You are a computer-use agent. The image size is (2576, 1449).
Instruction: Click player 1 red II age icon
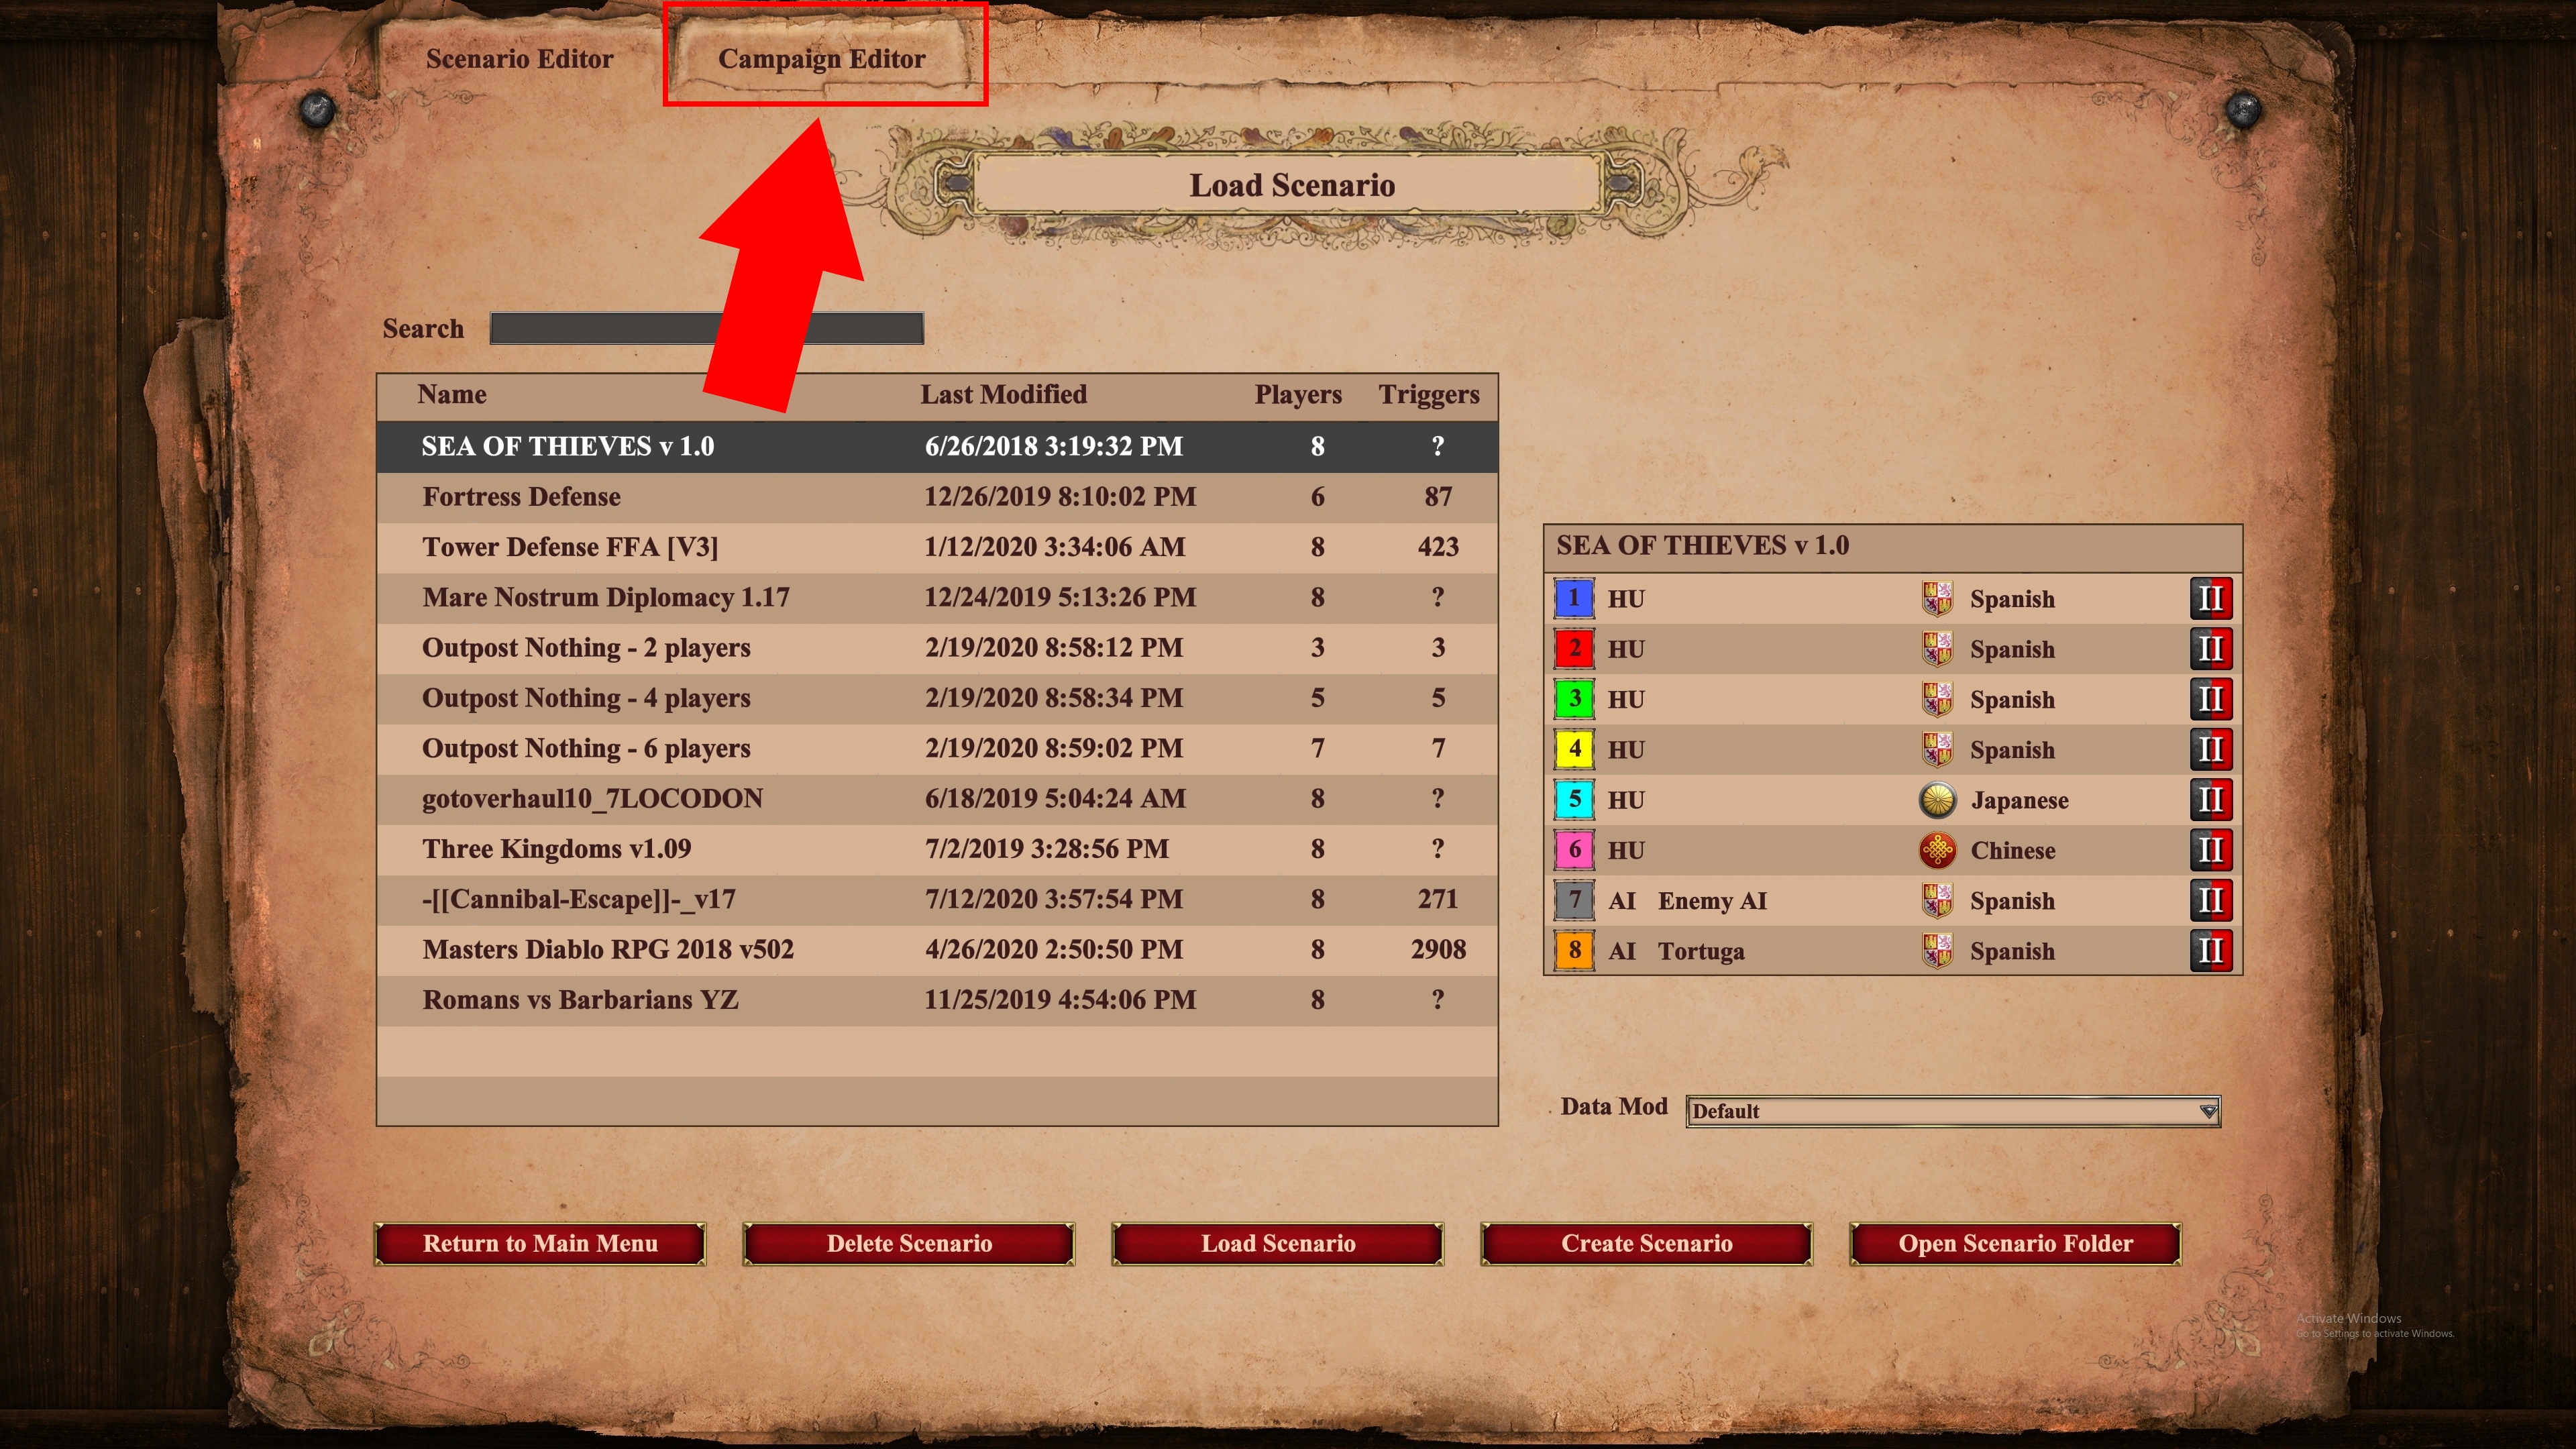click(2210, 599)
